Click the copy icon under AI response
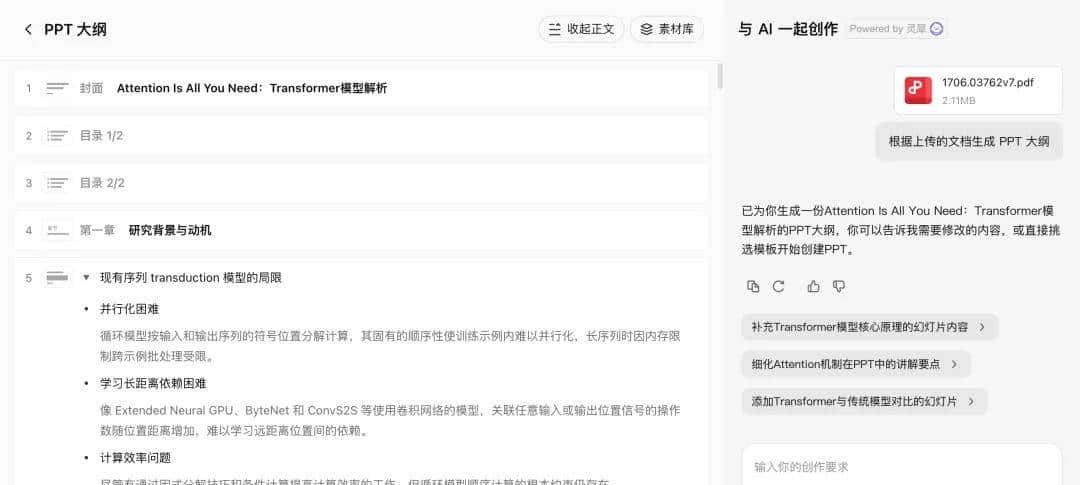This screenshot has width=1080, height=485. 753,287
